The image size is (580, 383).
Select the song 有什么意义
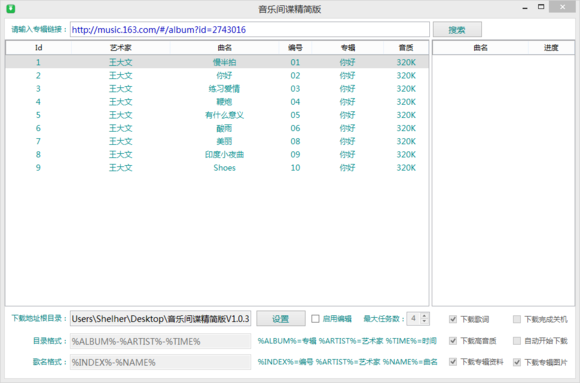(x=224, y=115)
